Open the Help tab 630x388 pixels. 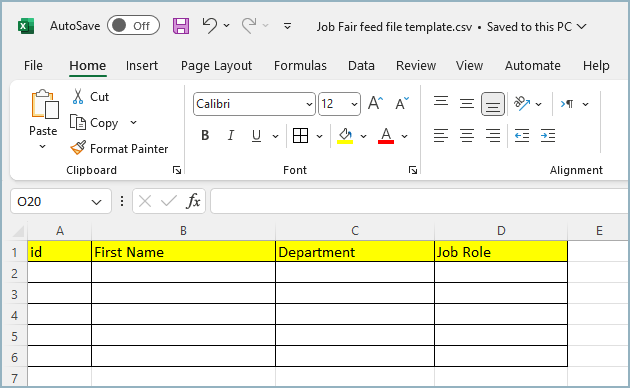[596, 65]
